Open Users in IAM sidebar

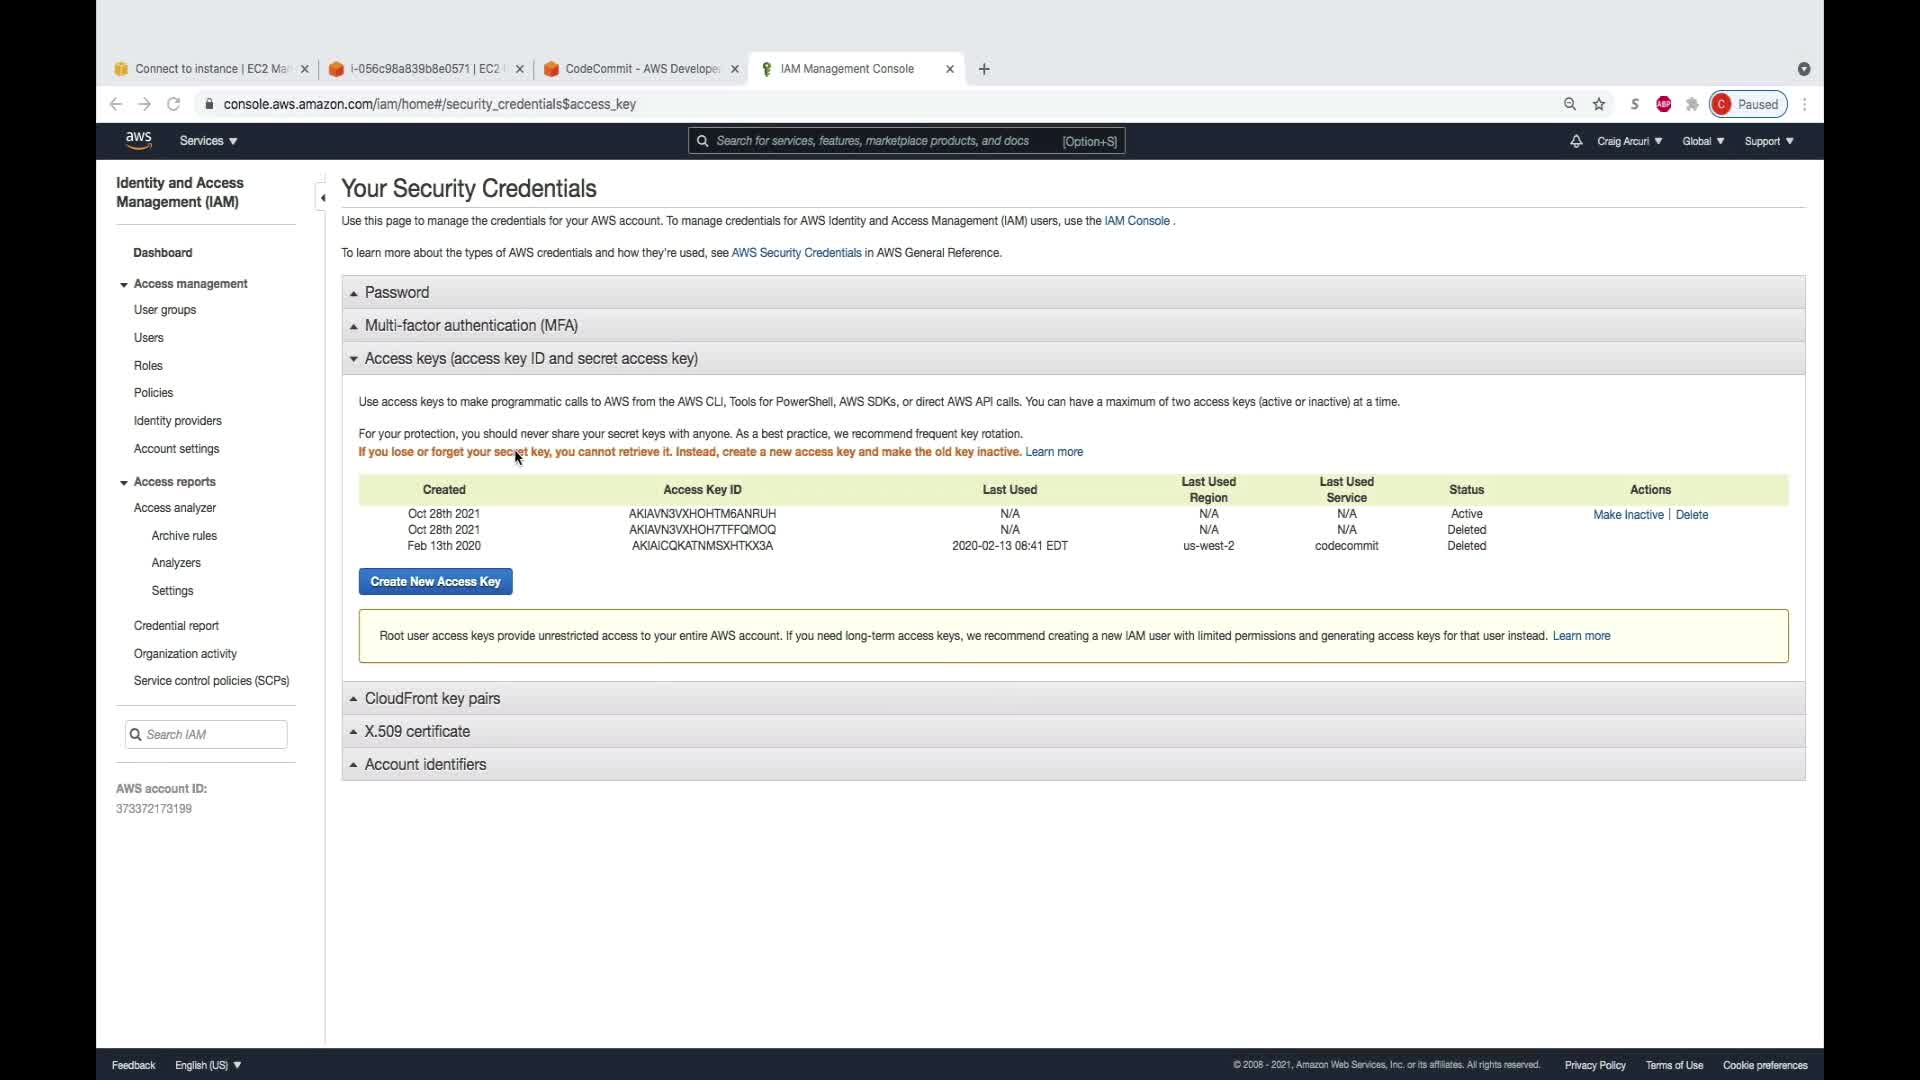pos(148,338)
